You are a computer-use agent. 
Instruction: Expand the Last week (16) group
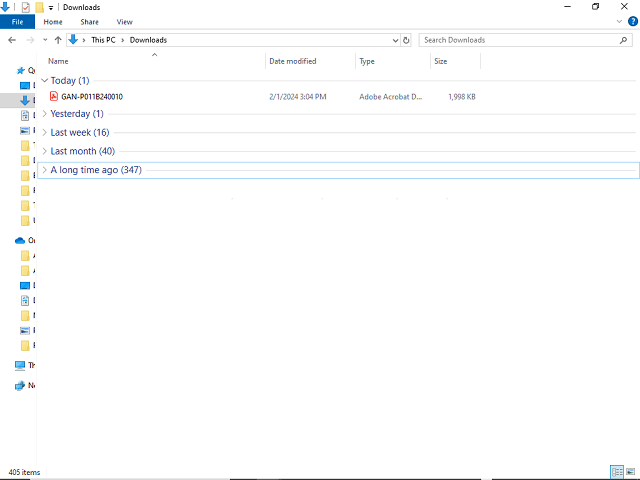(x=45, y=132)
